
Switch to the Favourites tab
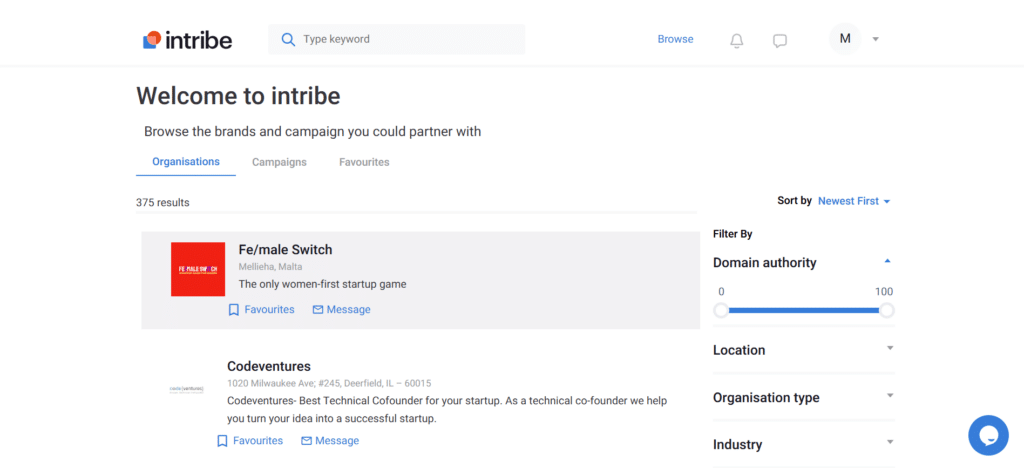(364, 163)
